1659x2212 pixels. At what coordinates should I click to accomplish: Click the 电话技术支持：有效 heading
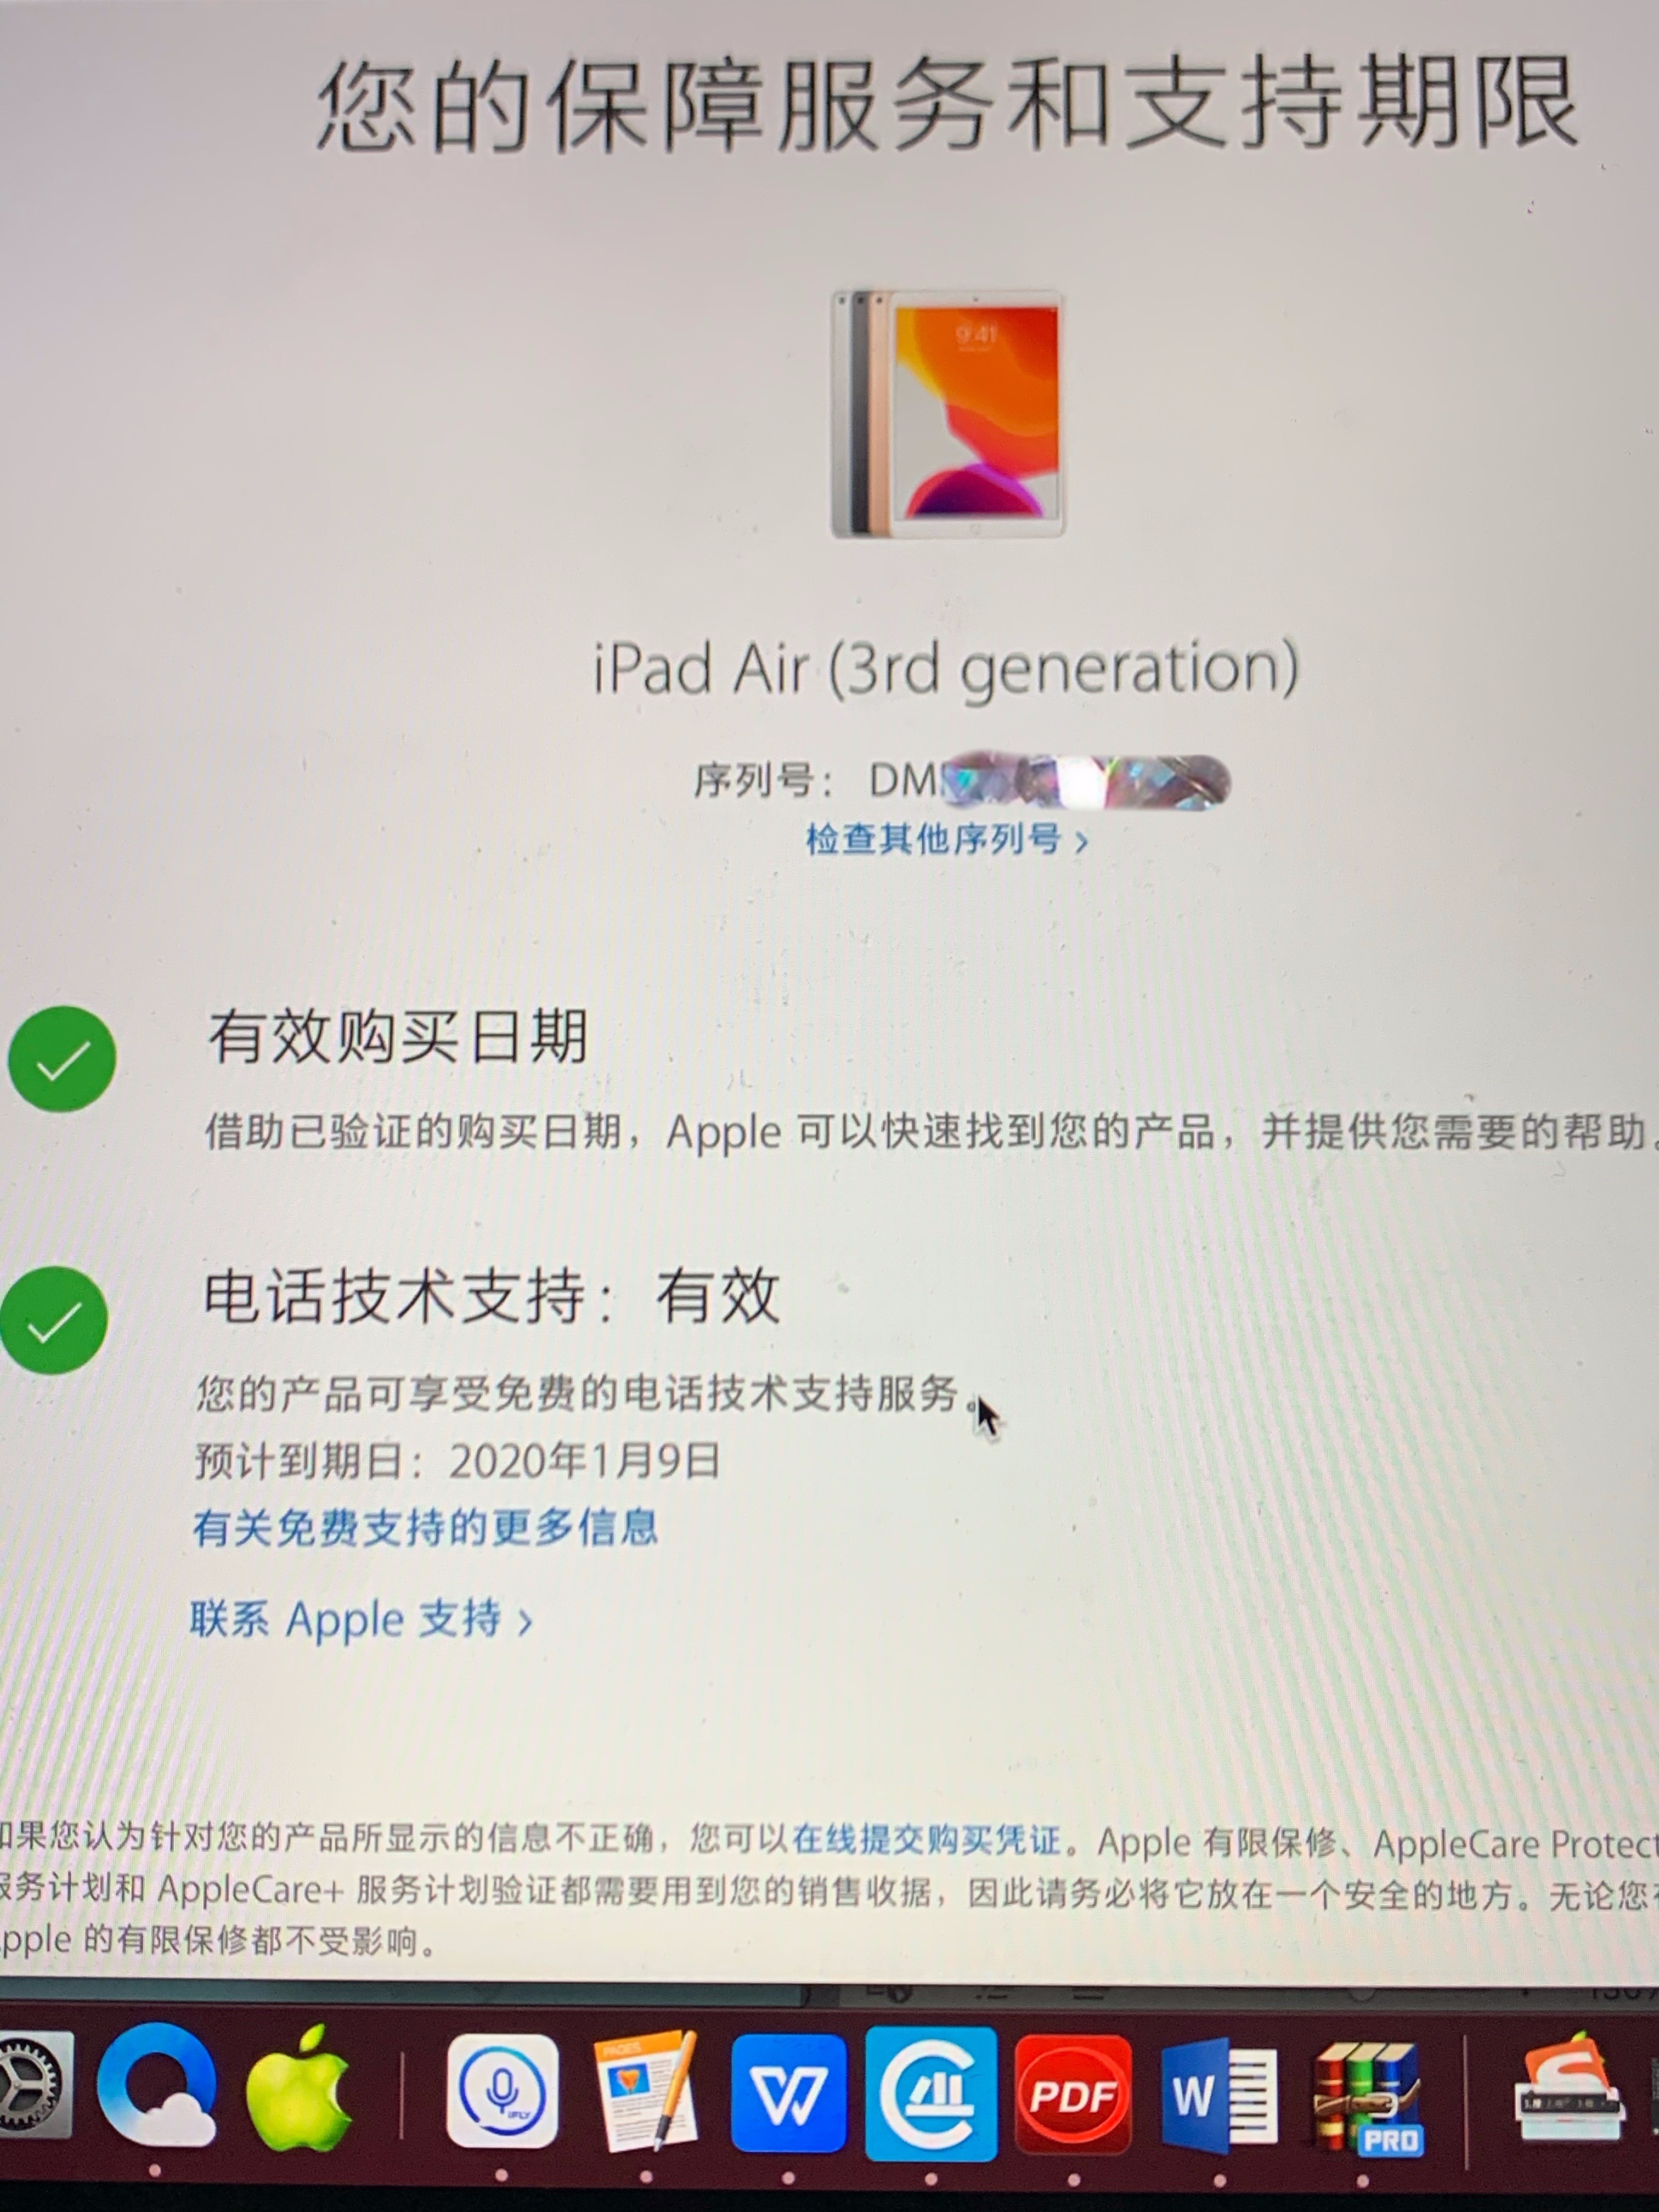(x=490, y=1297)
